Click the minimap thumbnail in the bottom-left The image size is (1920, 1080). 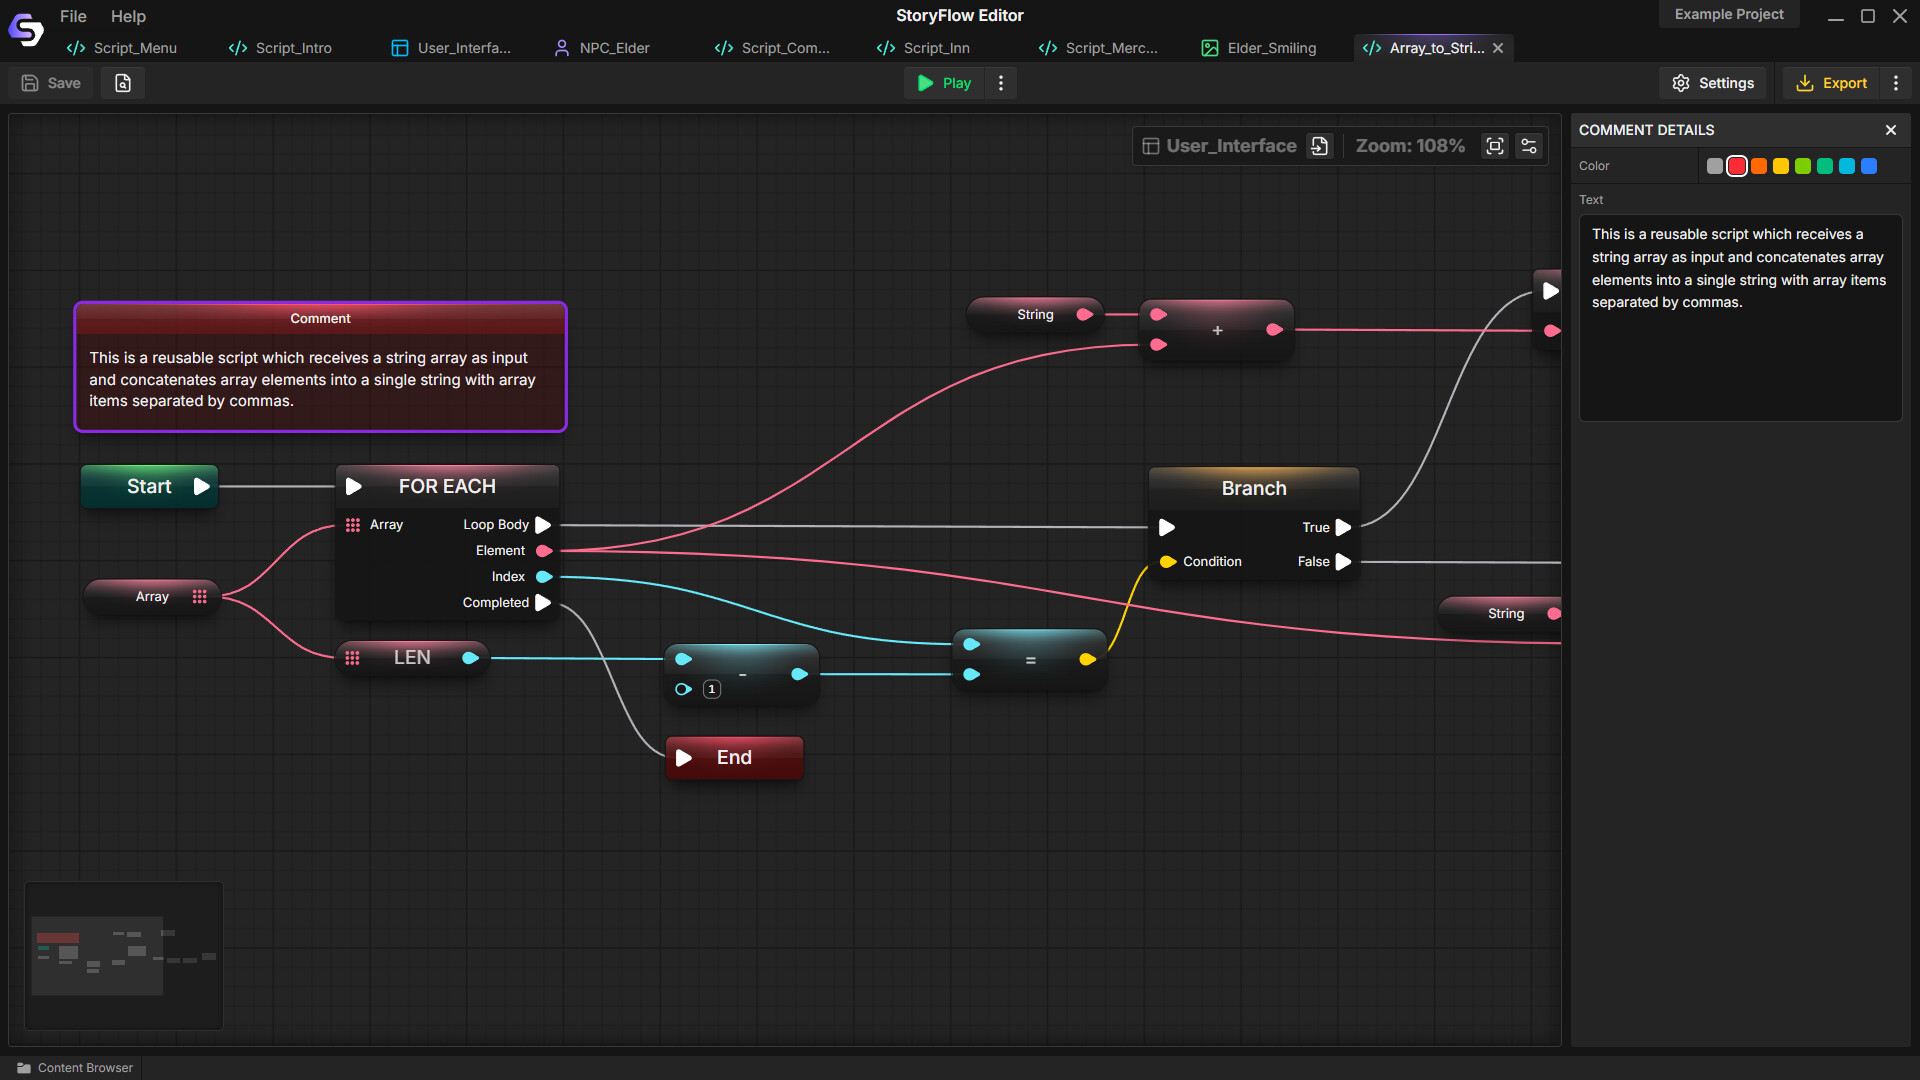click(x=123, y=955)
